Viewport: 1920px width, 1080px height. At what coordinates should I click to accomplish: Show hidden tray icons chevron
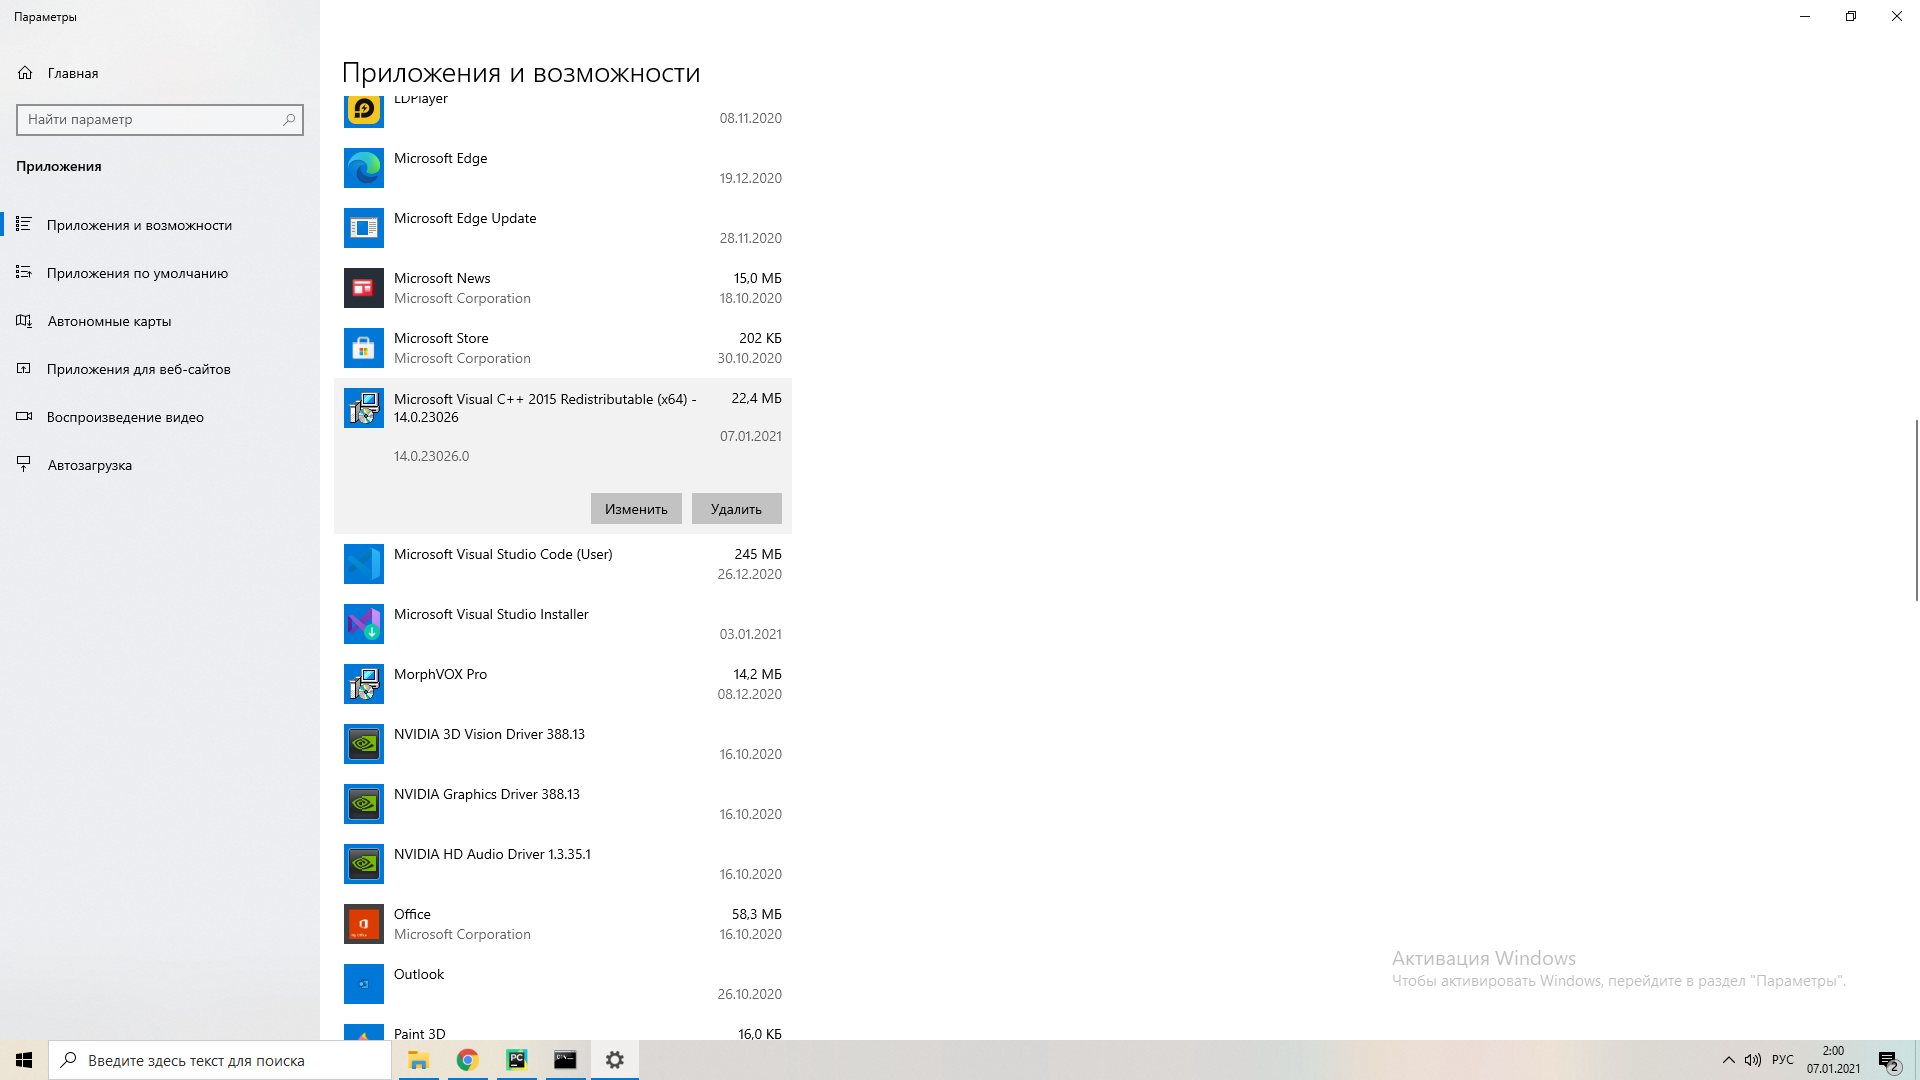(x=1728, y=1060)
